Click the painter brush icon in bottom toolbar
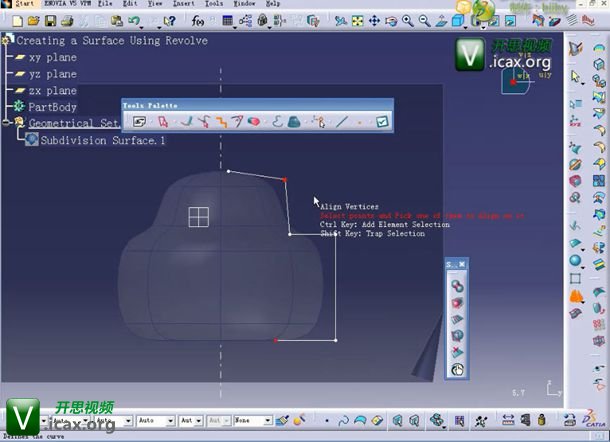 coord(283,420)
